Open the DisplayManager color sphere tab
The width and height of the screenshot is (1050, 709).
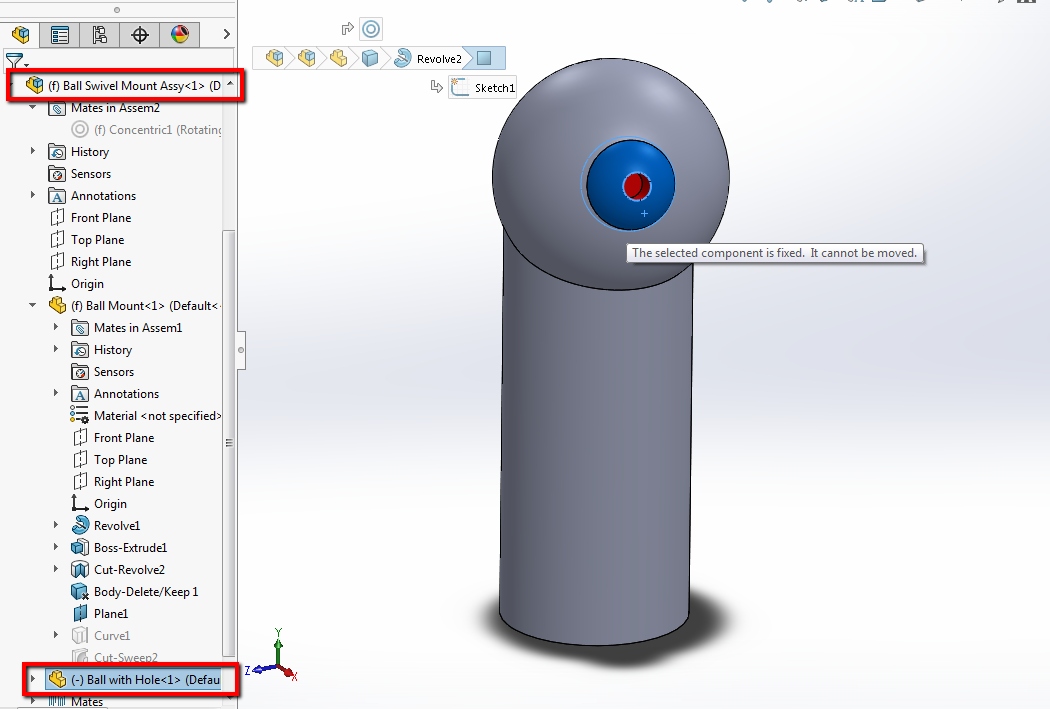point(179,35)
